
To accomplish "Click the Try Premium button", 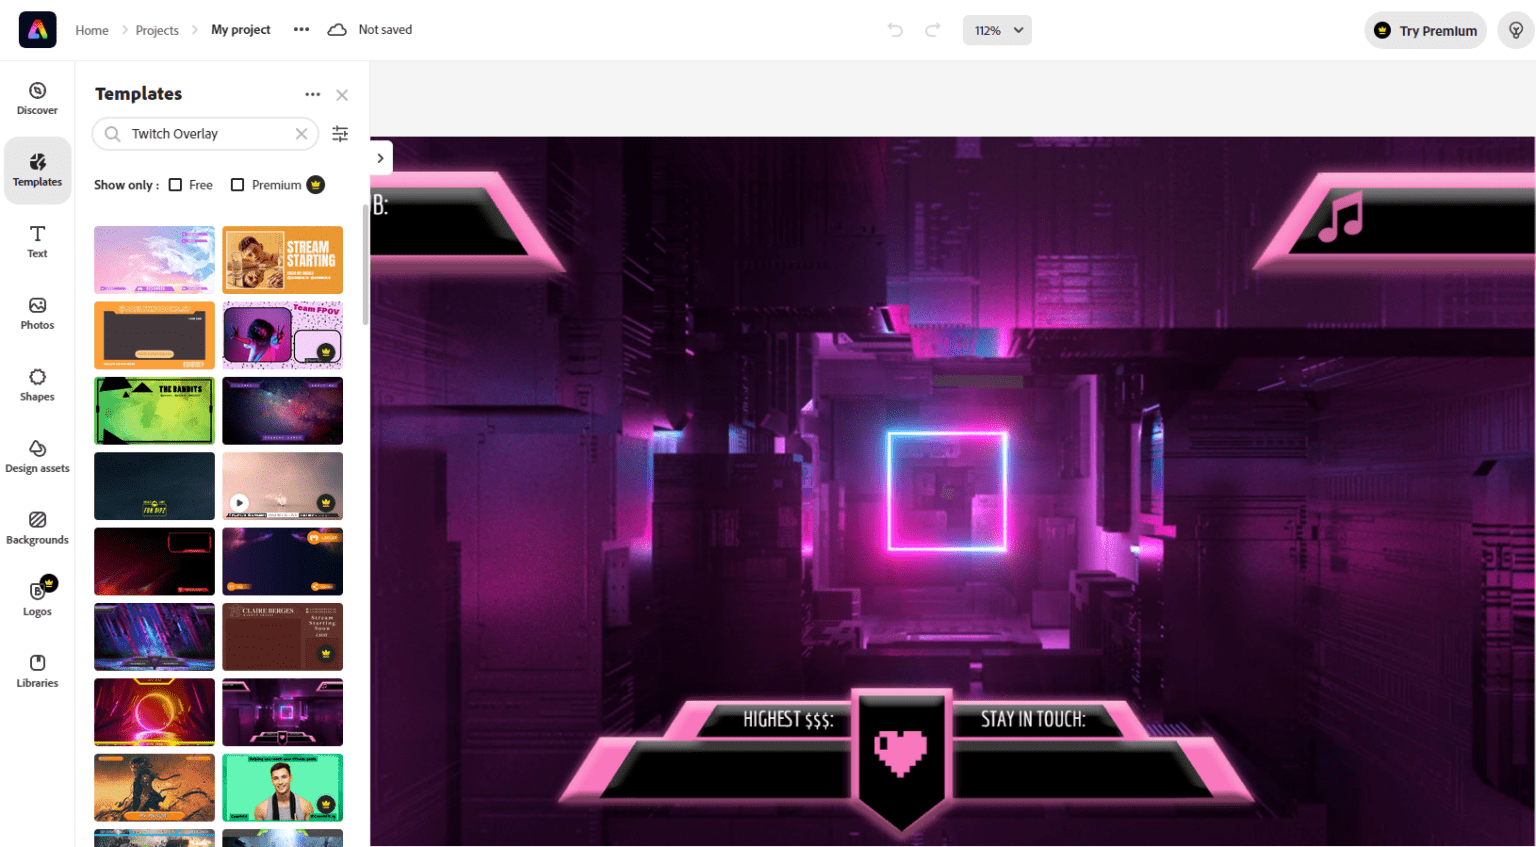I will point(1425,30).
